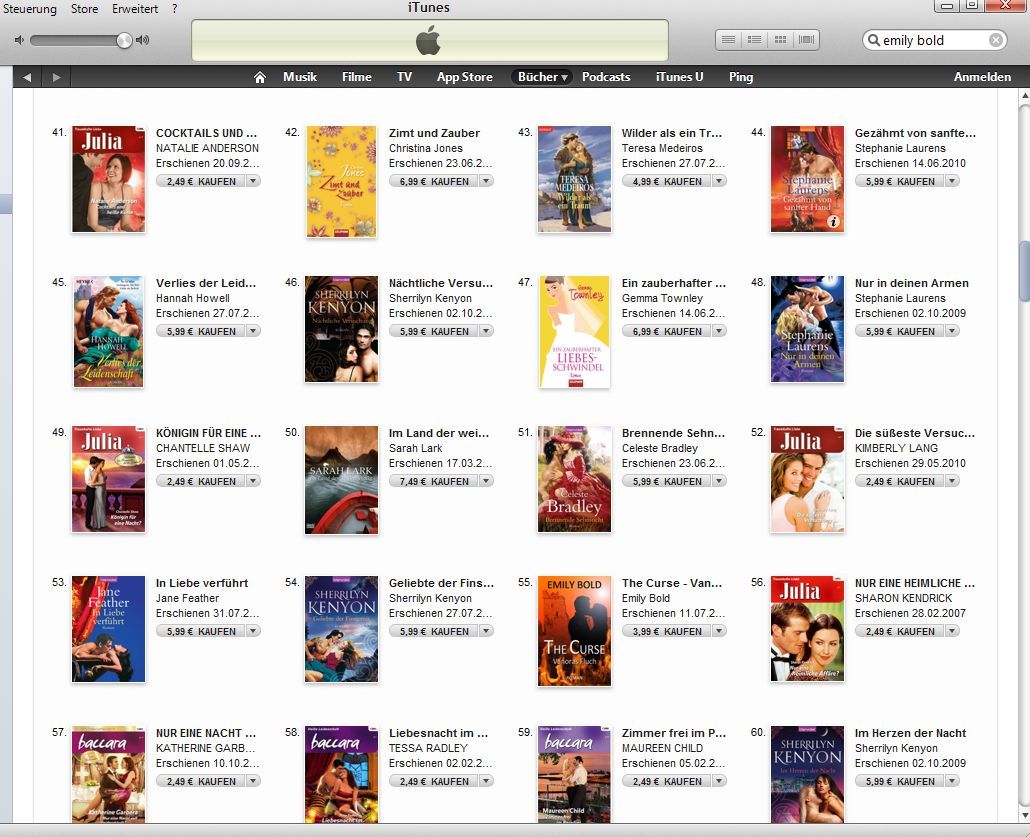Screen dimensions: 1030x837
Task: Mute using the low-volume speaker icon
Action: pyautogui.click(x=20, y=40)
